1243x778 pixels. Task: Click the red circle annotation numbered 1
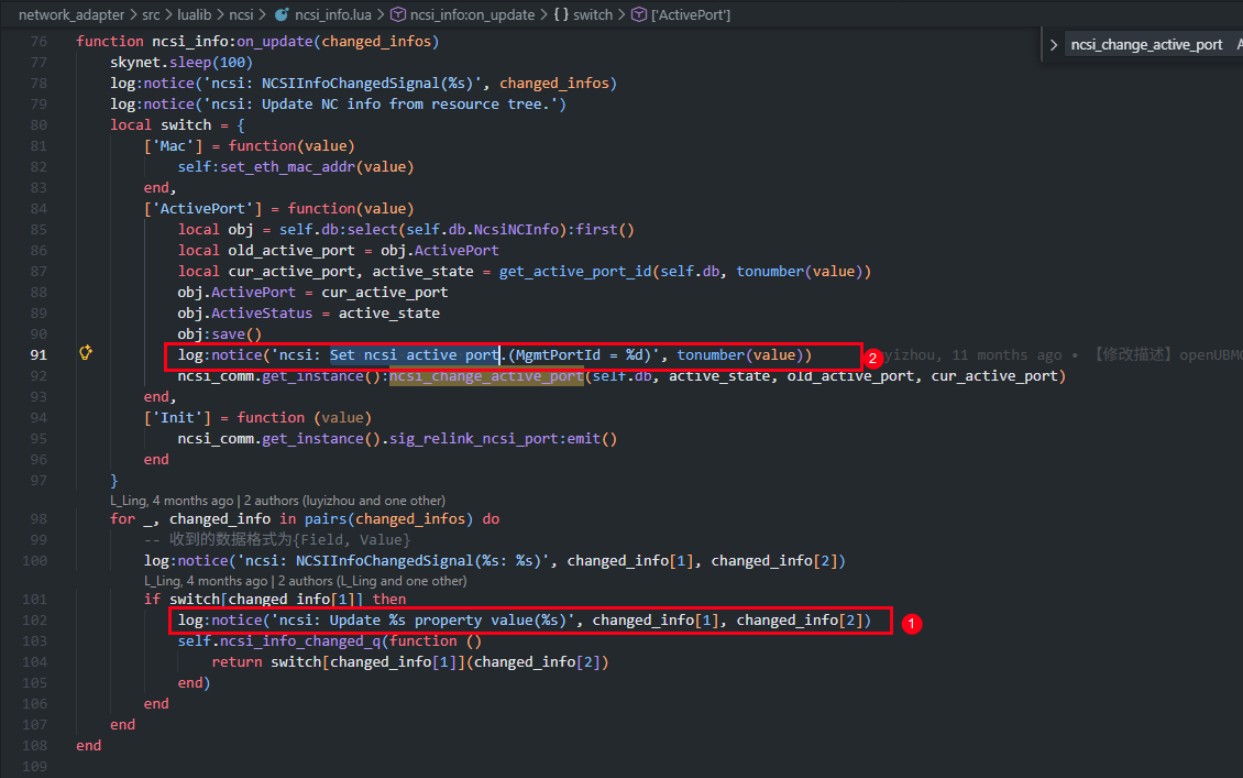(x=911, y=623)
